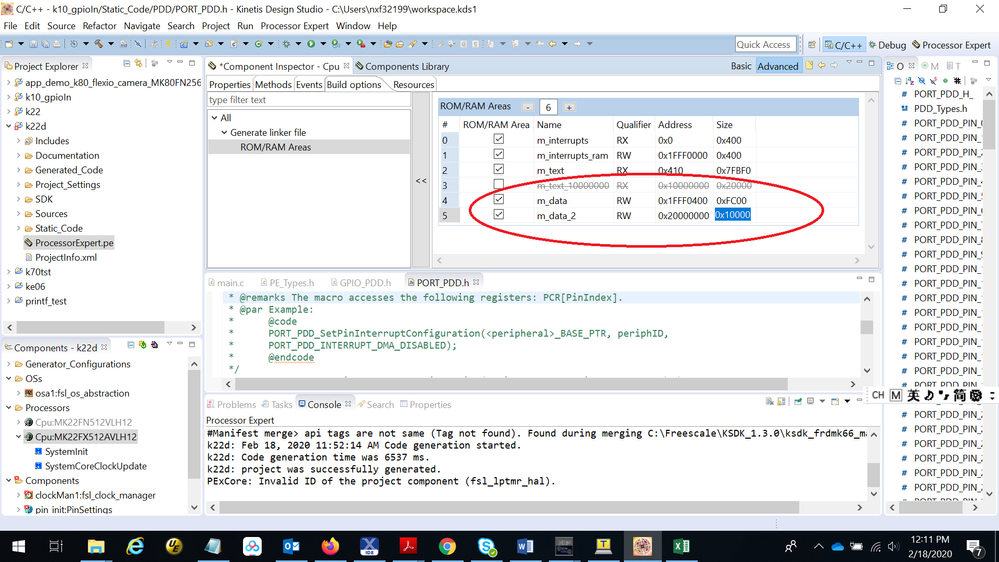Image resolution: width=999 pixels, height=562 pixels.
Task: Expand Cpu:MK22FN512VLH12 node
Action: click(18, 422)
